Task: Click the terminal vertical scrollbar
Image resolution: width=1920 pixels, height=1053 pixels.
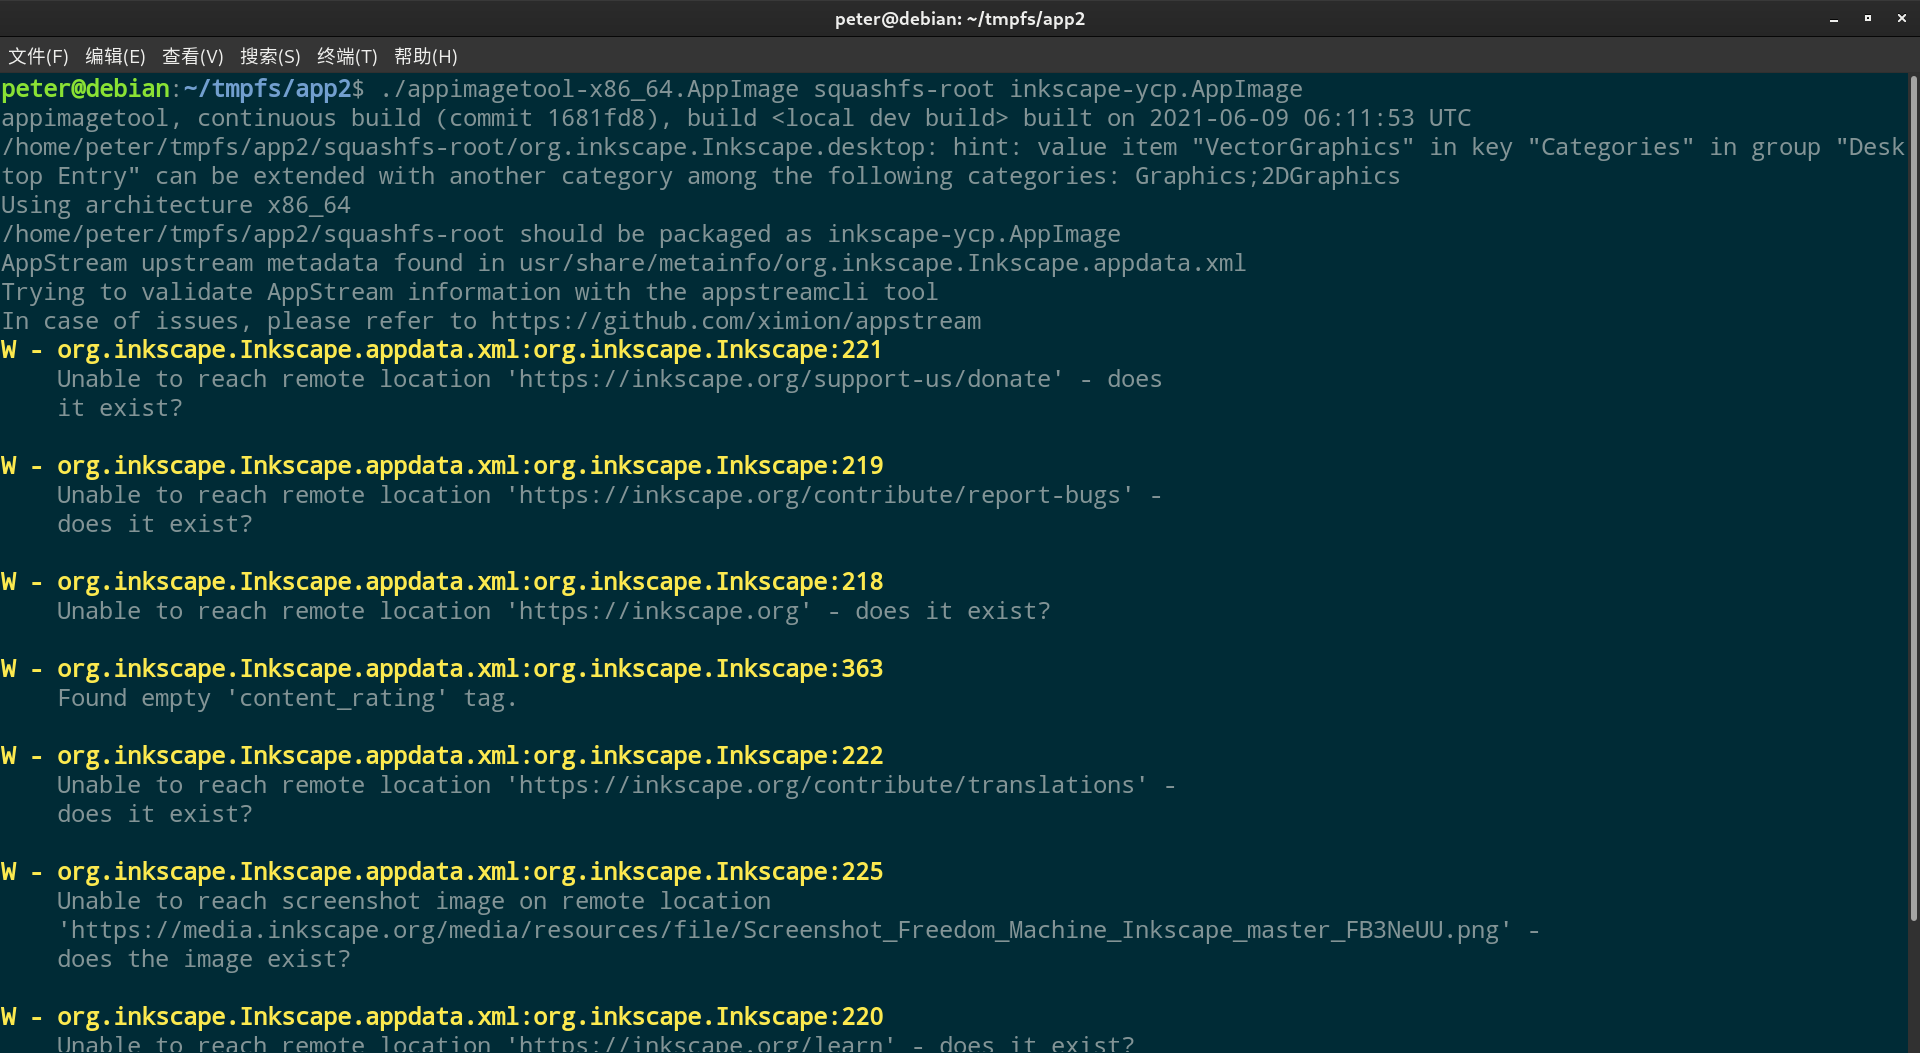Action: pyautogui.click(x=1913, y=500)
